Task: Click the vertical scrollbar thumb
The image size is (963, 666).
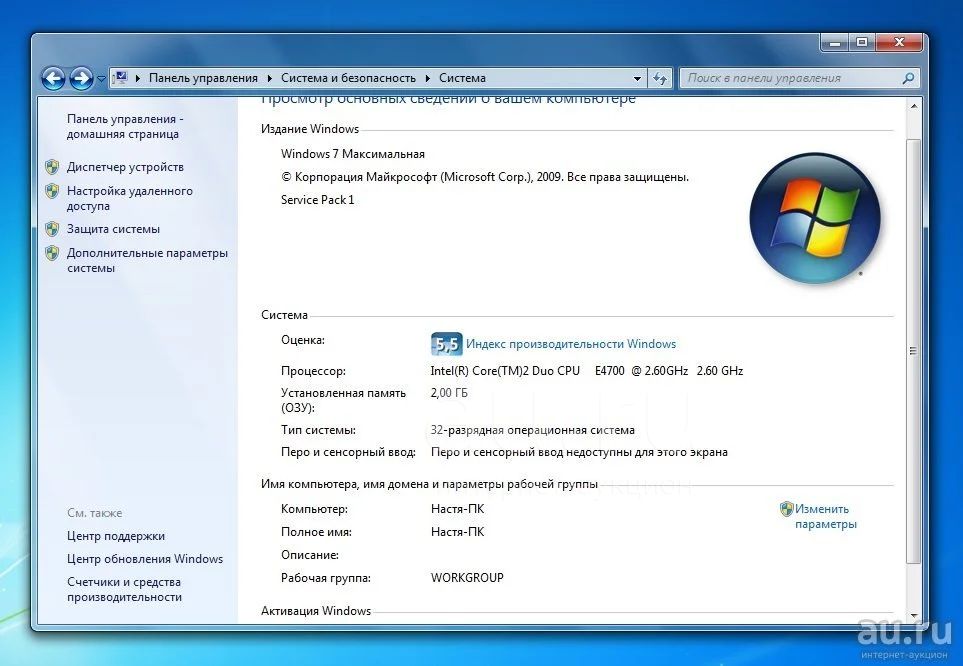Action: (913, 351)
